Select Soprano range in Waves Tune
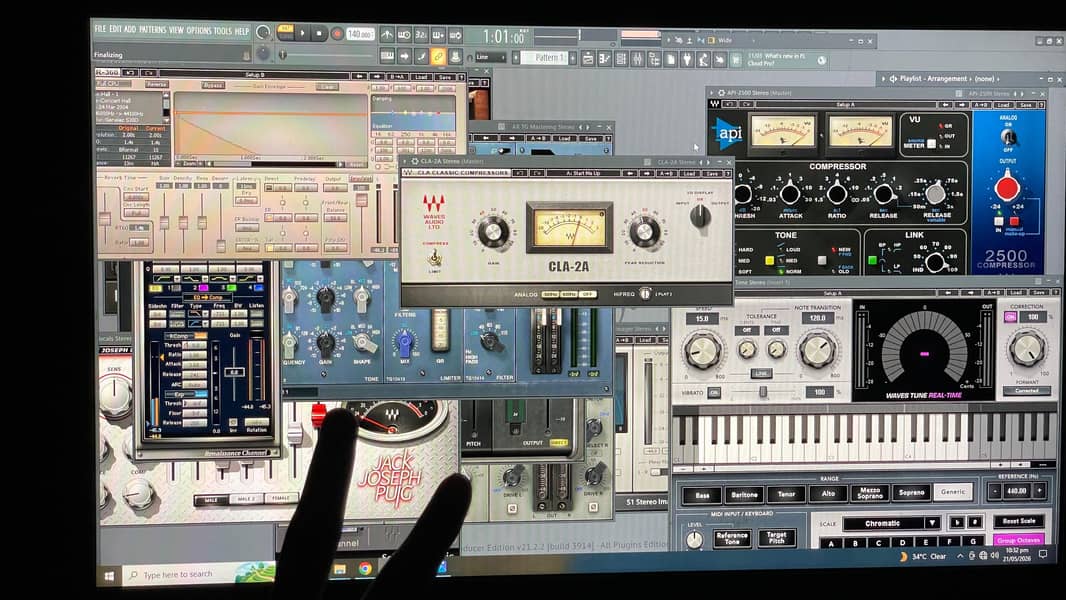Screen dimensions: 1066x600 coord(912,492)
